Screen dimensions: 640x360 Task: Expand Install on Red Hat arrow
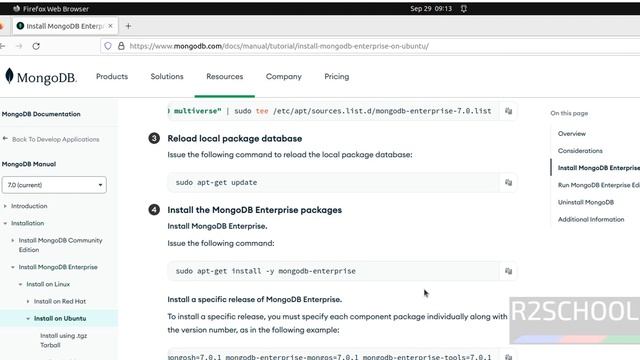tap(28, 302)
